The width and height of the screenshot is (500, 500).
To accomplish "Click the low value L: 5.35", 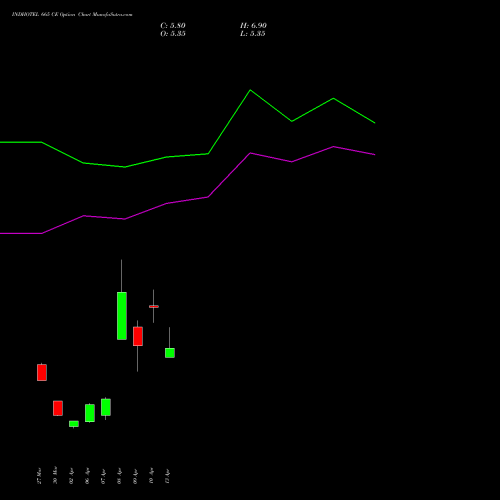I will point(253,34).
